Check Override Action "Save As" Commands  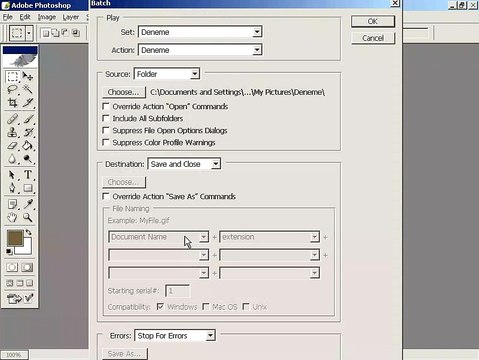point(106,196)
